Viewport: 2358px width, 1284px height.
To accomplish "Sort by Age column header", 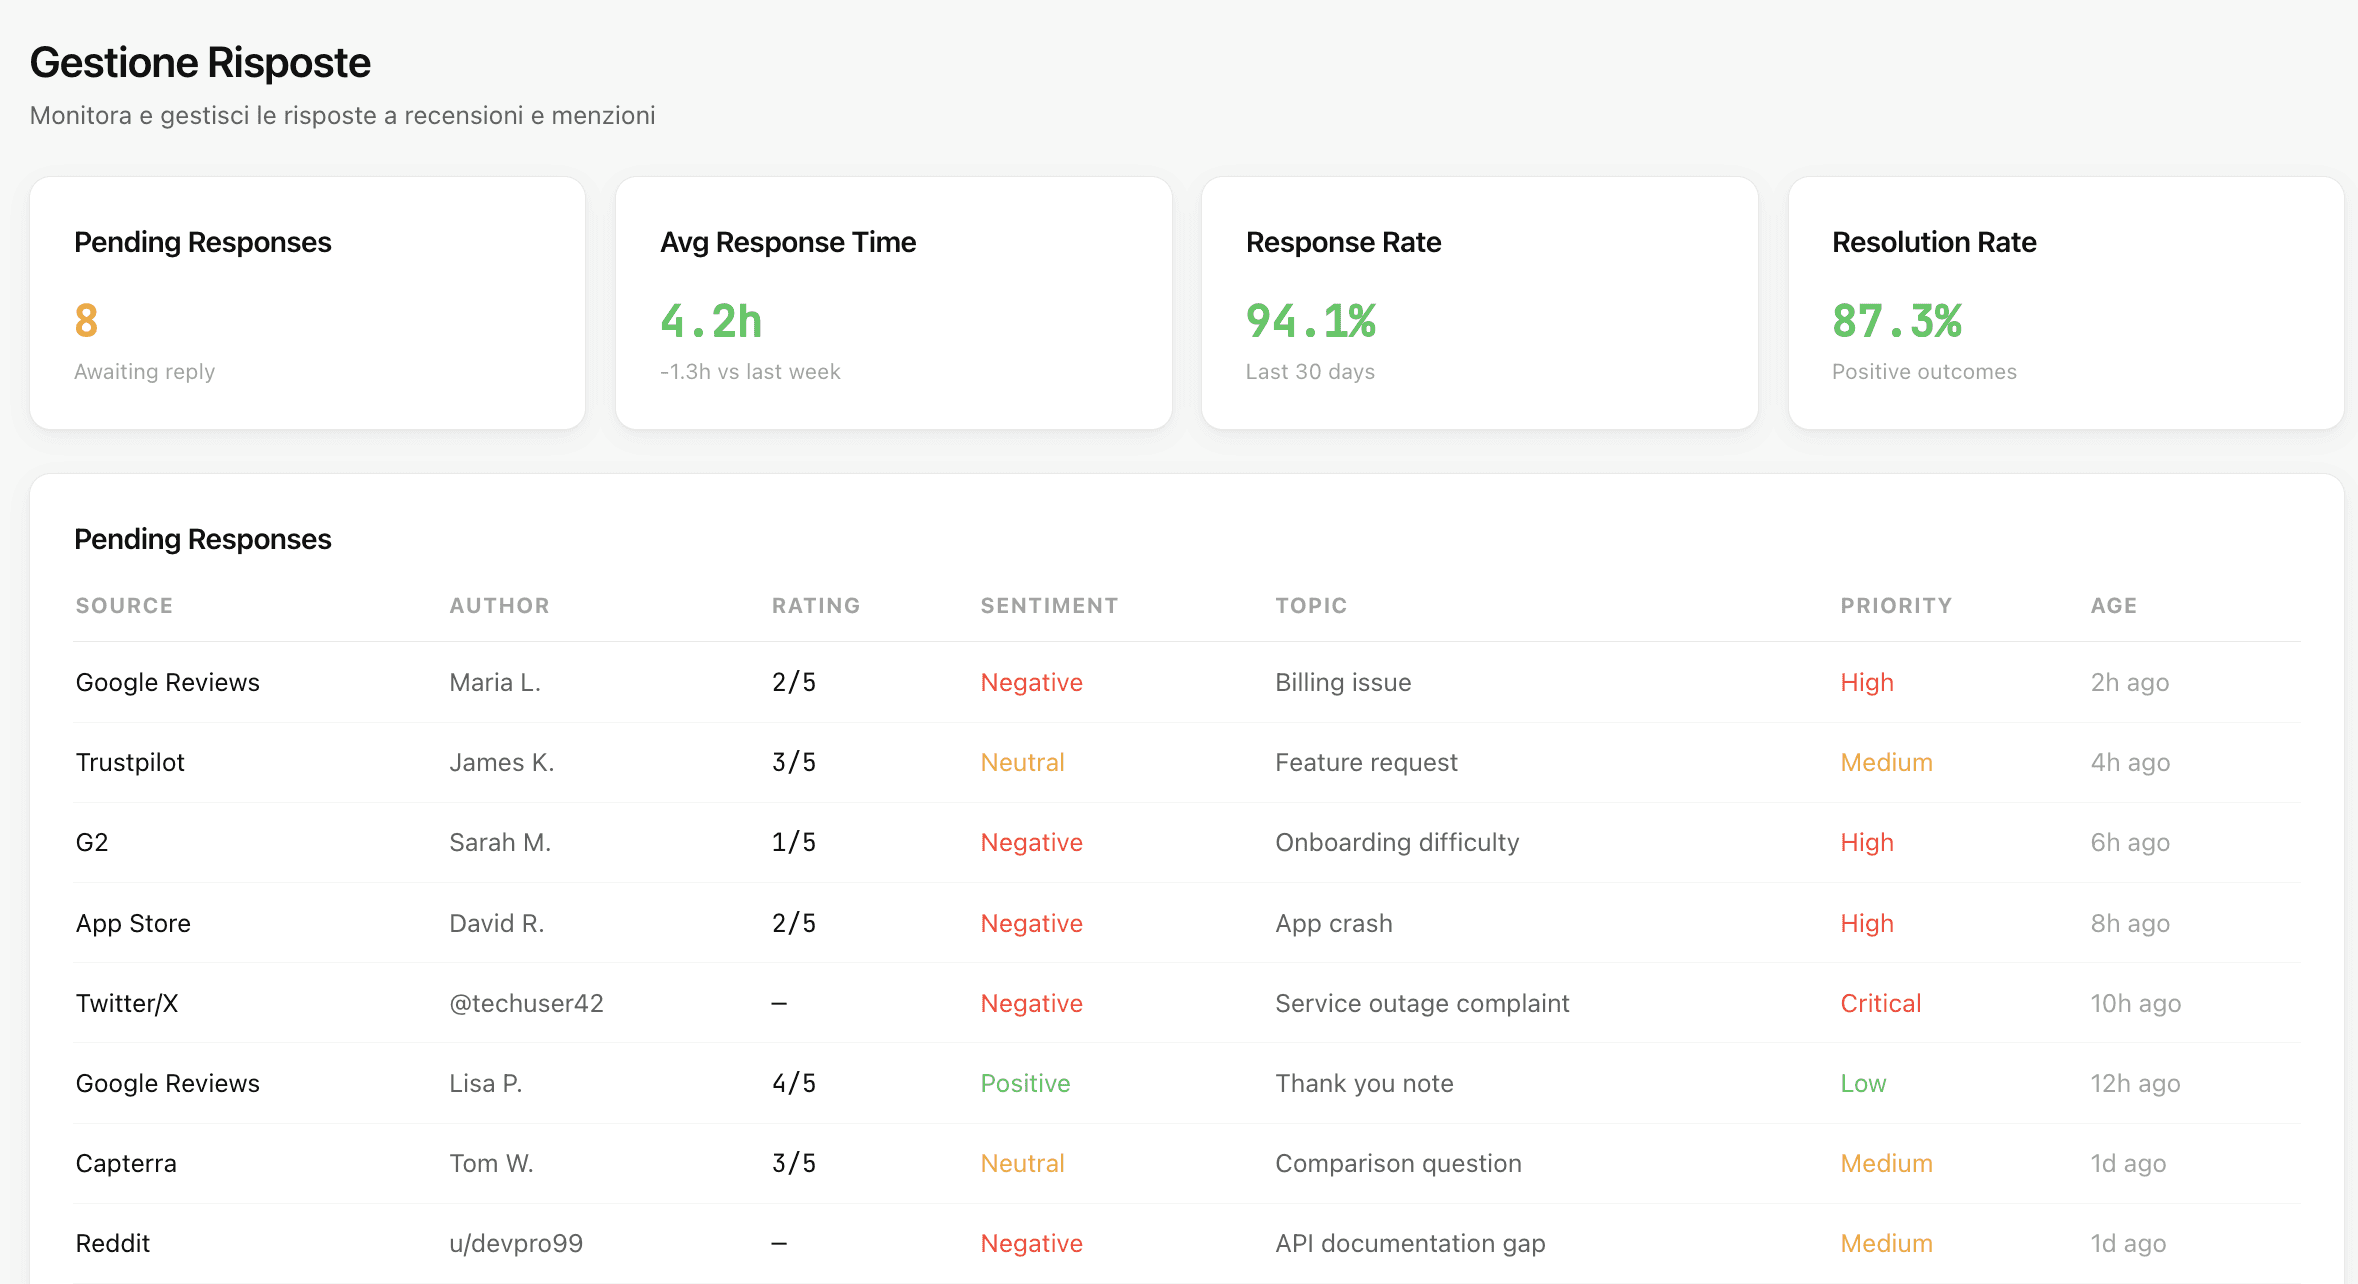I will (x=2112, y=605).
